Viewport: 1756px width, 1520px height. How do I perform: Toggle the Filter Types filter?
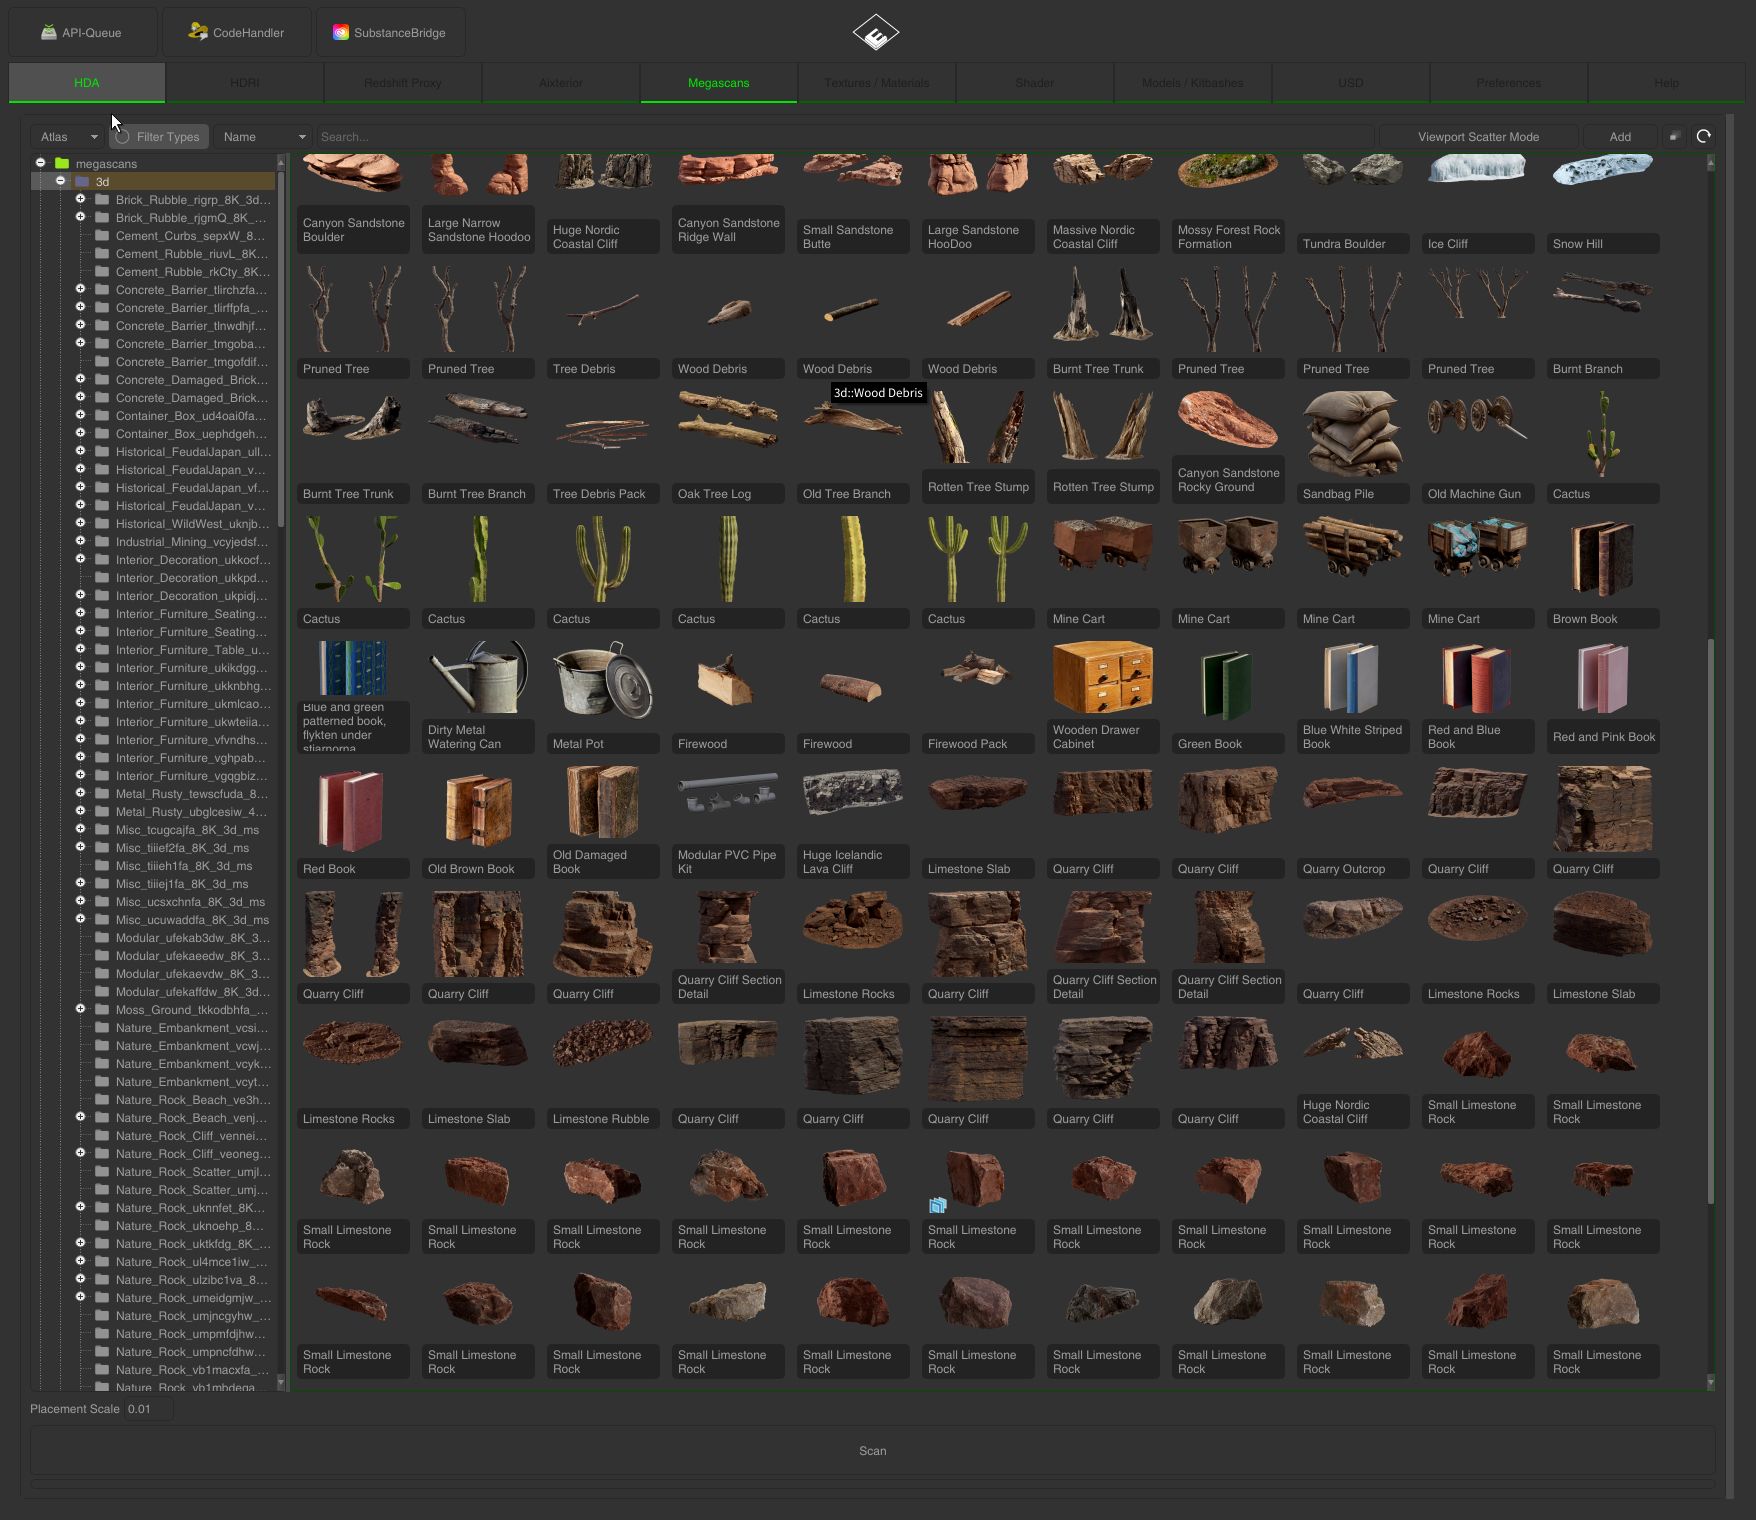click(x=158, y=136)
